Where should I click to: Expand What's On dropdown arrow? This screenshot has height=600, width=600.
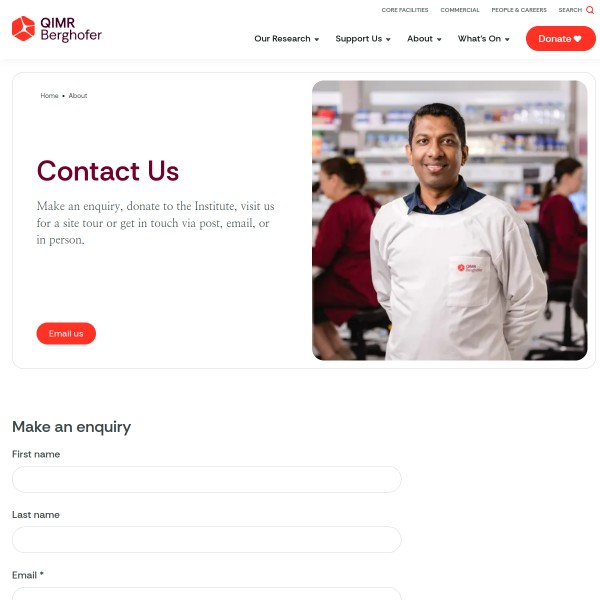[x=507, y=39]
